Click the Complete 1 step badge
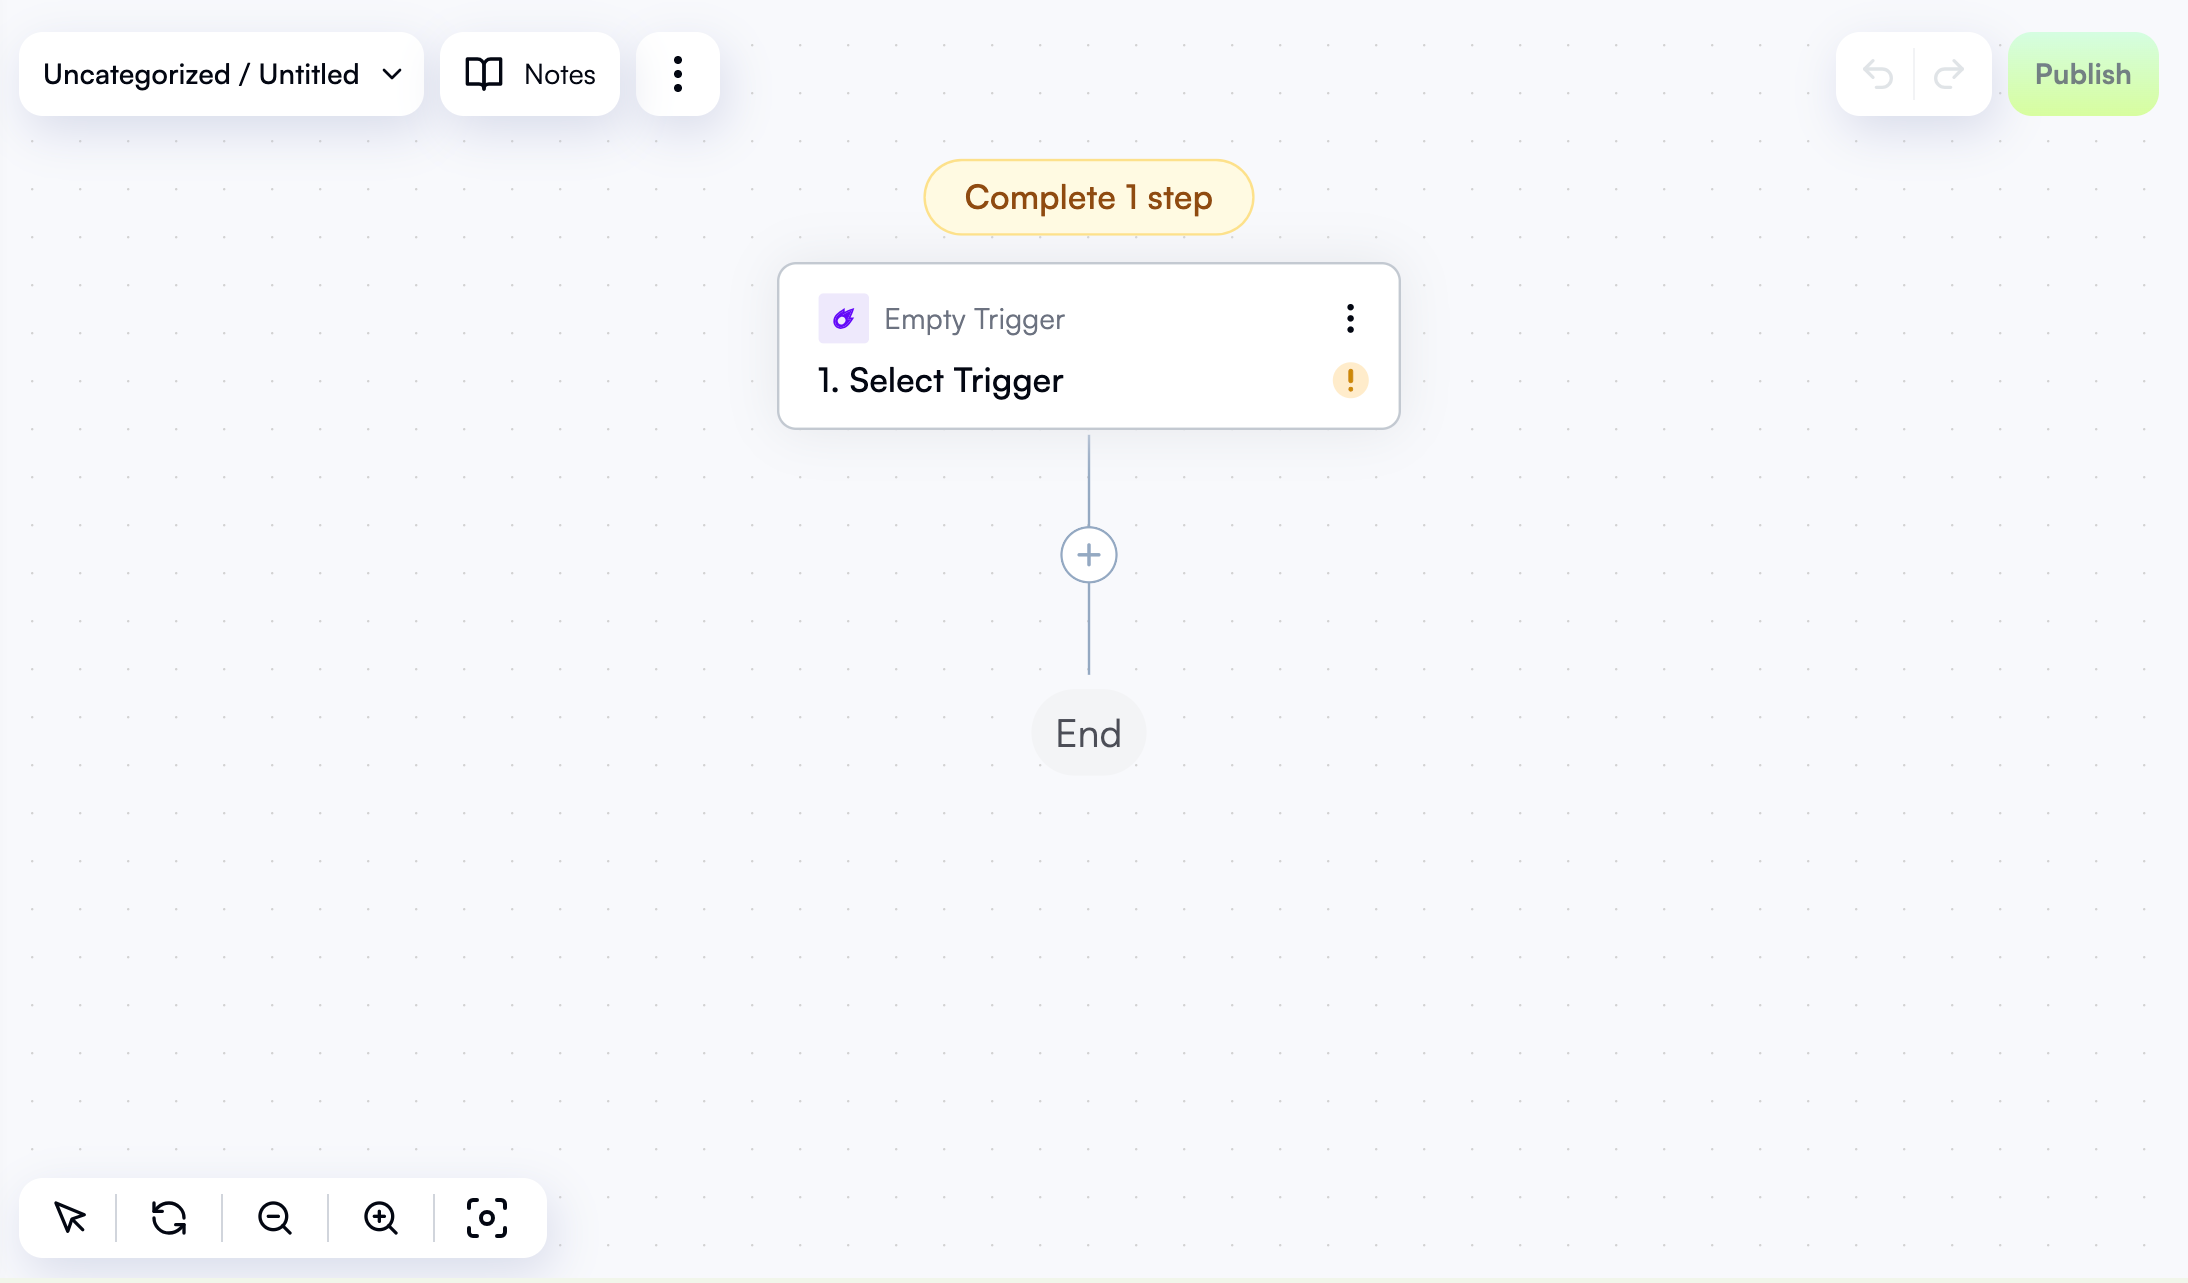The height and width of the screenshot is (1283, 2188). (1087, 197)
